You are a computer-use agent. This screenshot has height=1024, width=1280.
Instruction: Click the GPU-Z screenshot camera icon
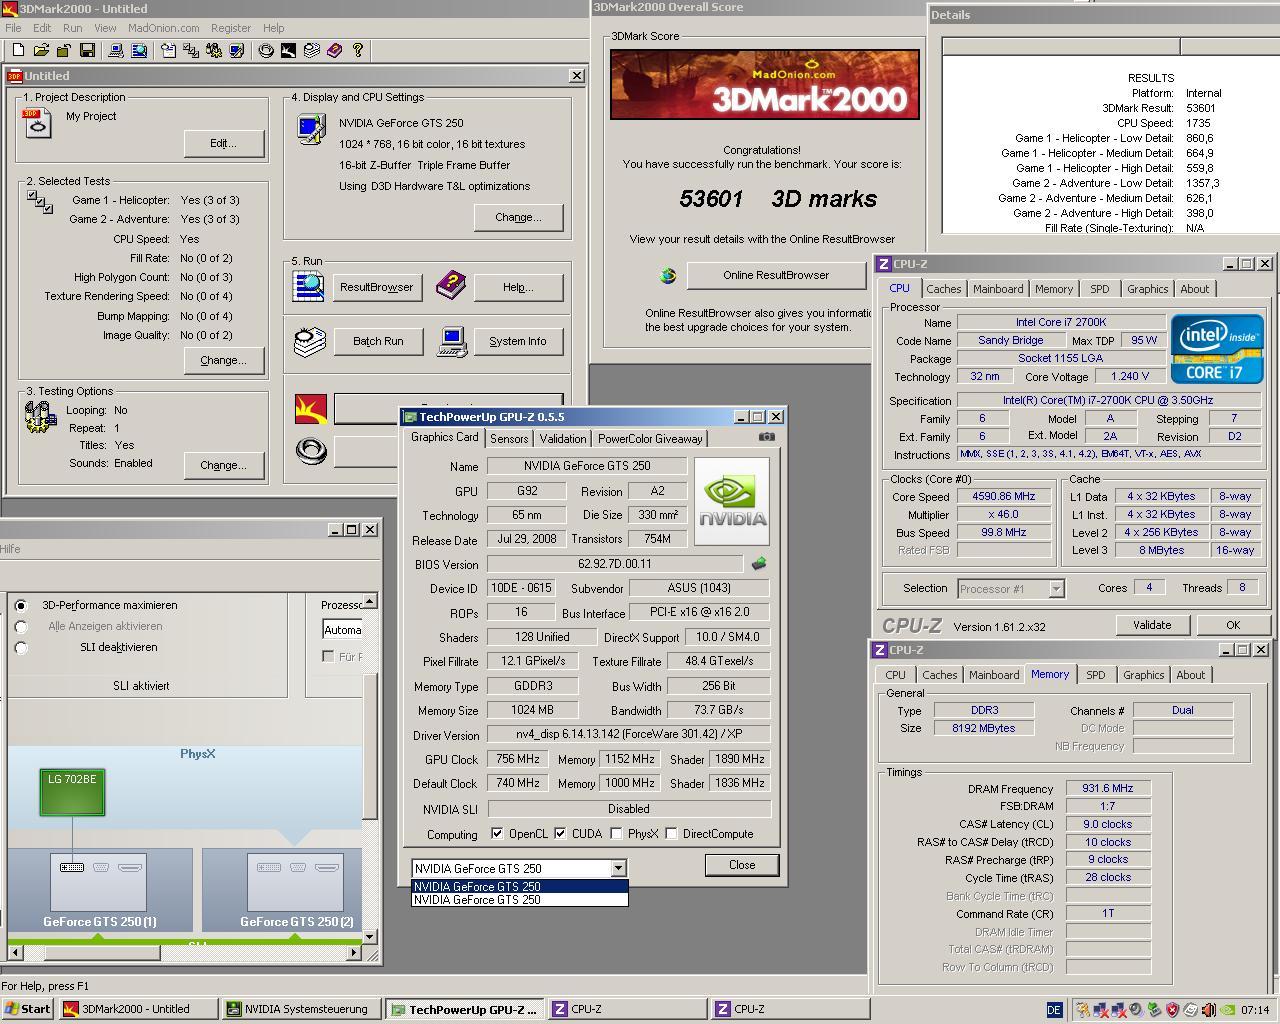click(x=766, y=437)
